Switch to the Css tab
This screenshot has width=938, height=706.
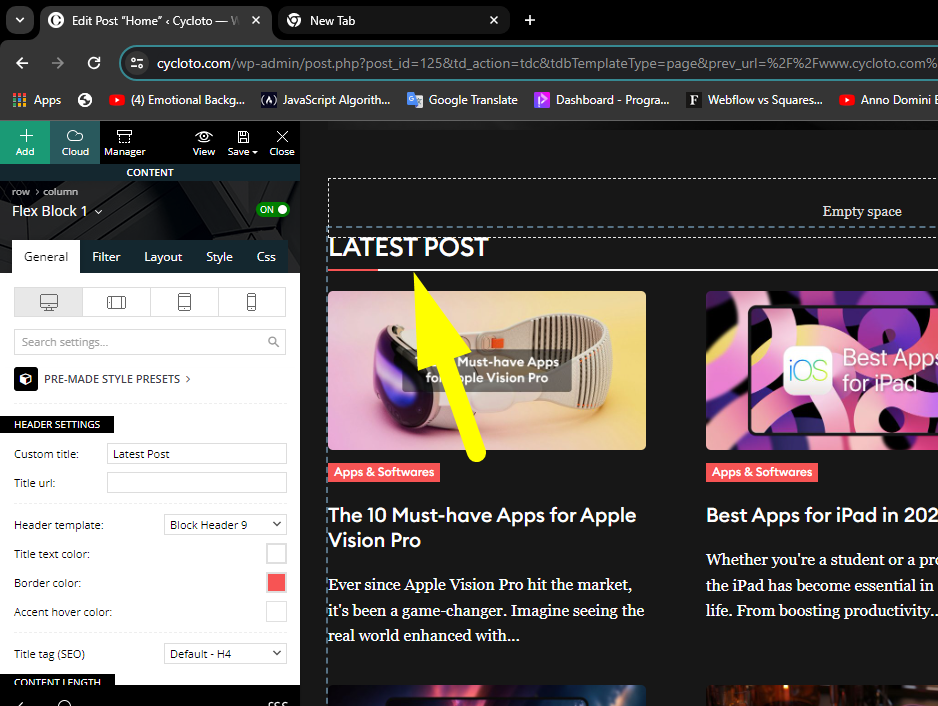point(266,257)
